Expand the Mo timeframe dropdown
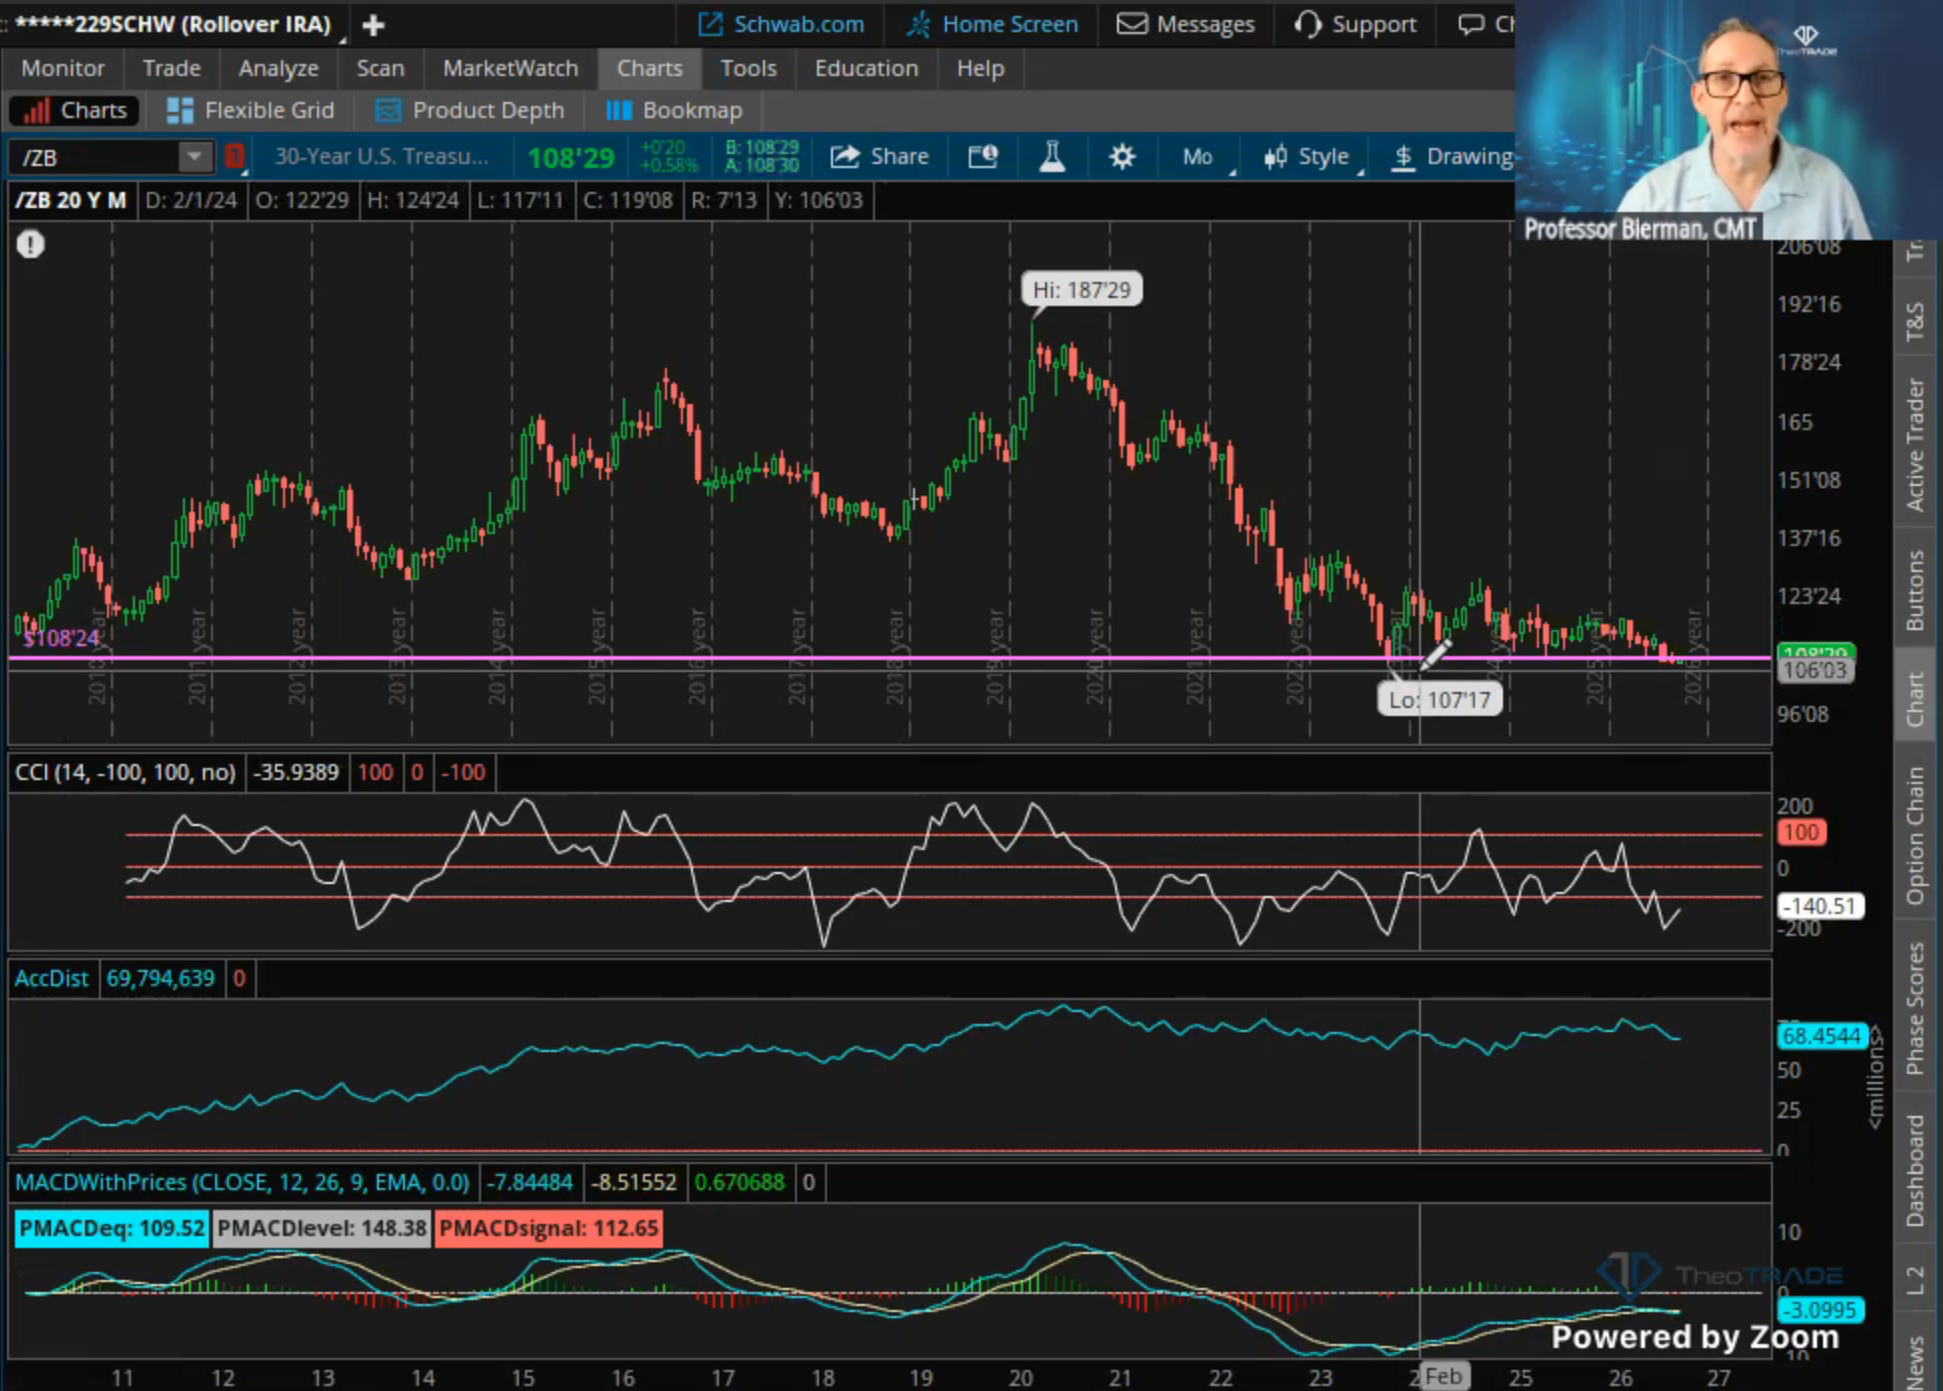Image resolution: width=1943 pixels, height=1391 pixels. [1203, 157]
